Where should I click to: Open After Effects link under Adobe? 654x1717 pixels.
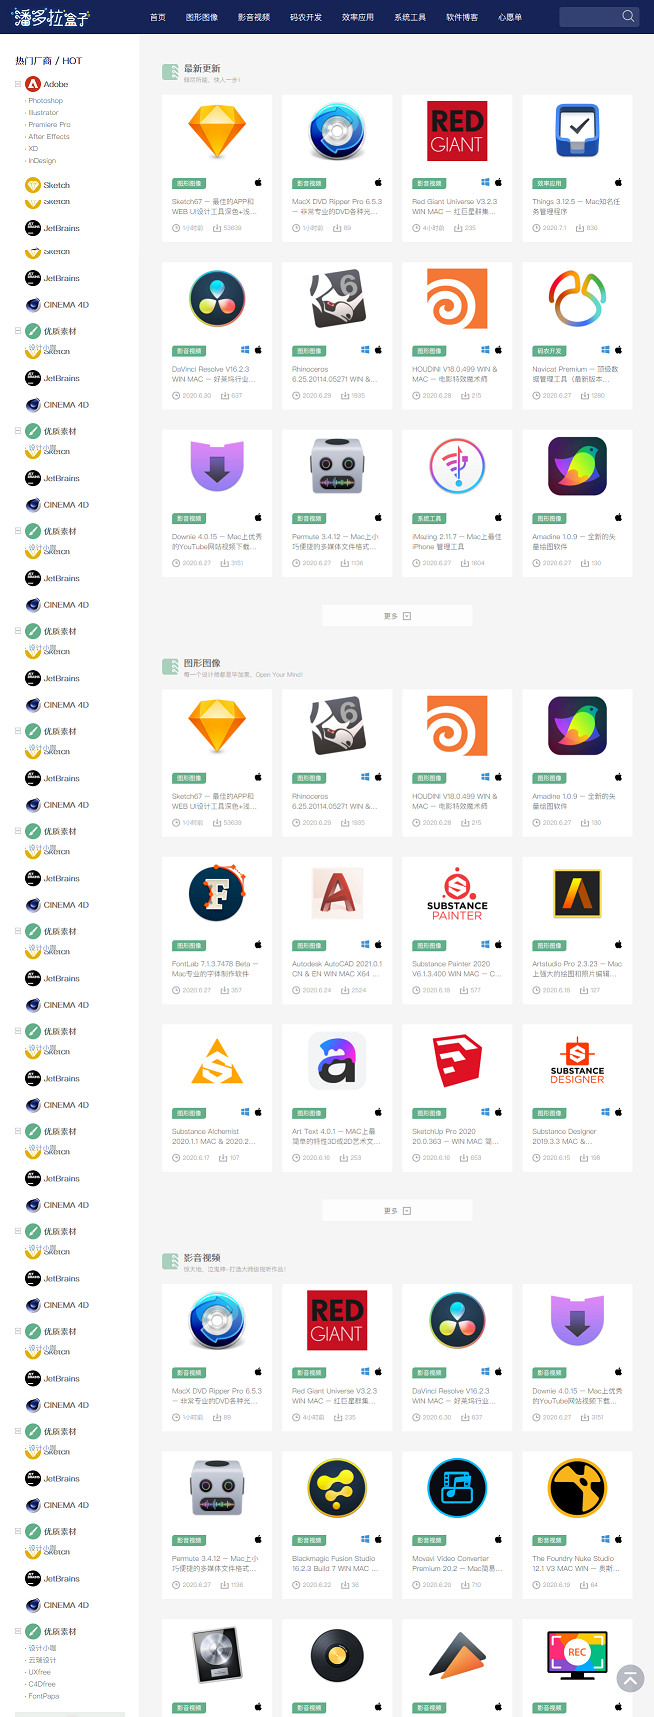pos(49,137)
